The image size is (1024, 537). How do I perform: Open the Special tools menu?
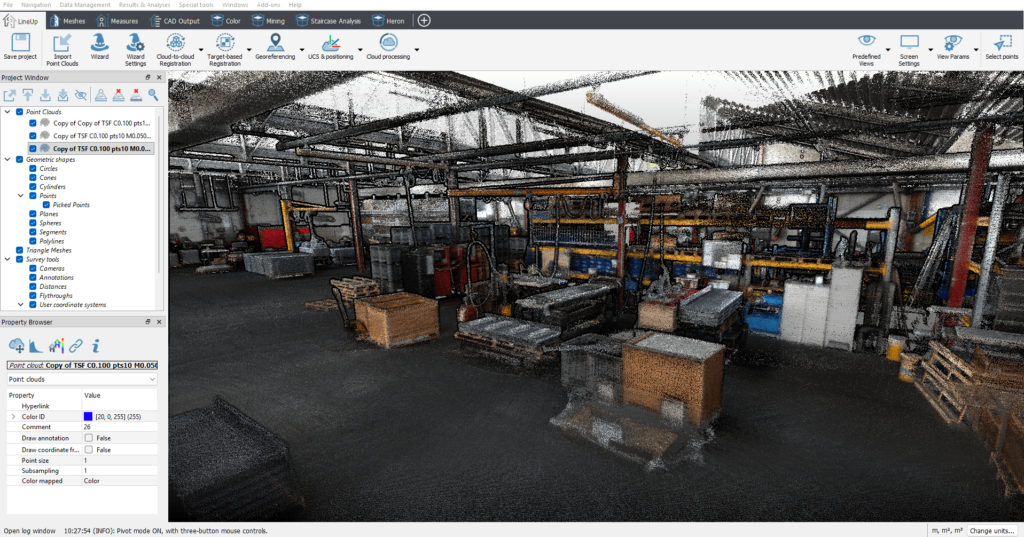coord(196,5)
